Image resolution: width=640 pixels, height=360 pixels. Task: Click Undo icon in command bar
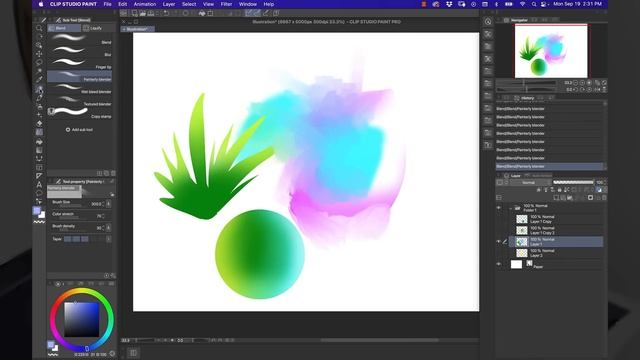pos(166,13)
